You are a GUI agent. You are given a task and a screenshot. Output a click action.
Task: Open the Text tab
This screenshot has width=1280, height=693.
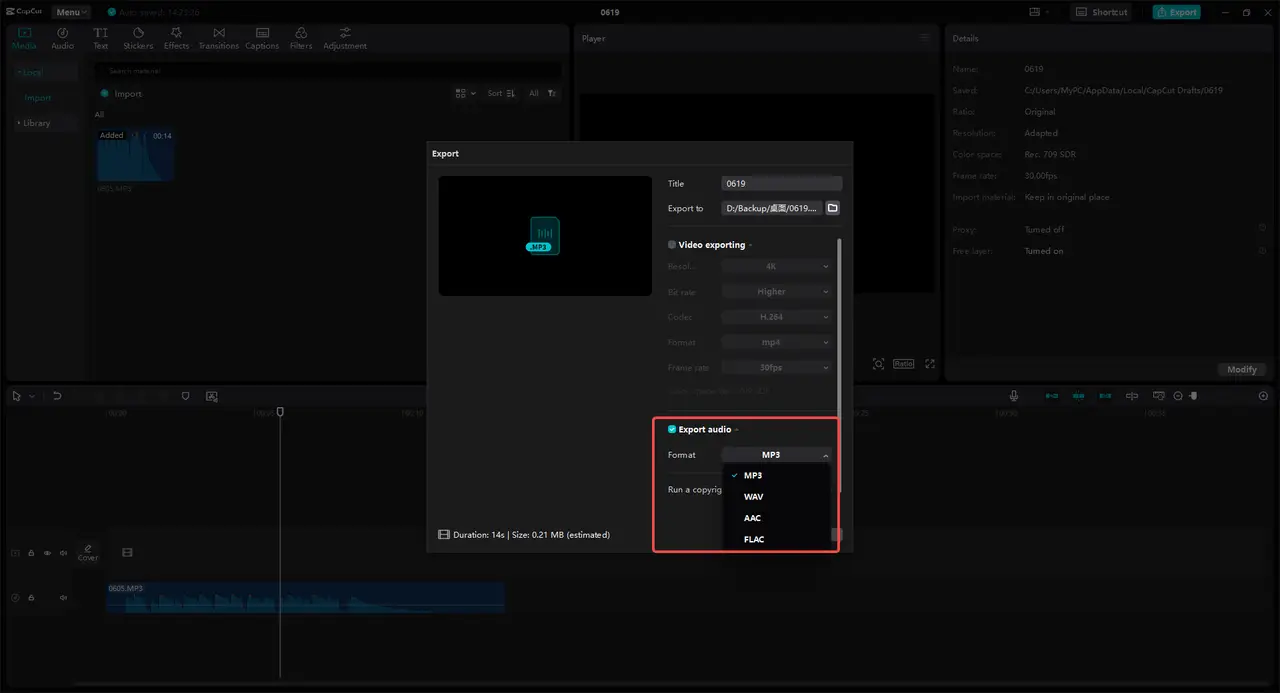(101, 38)
